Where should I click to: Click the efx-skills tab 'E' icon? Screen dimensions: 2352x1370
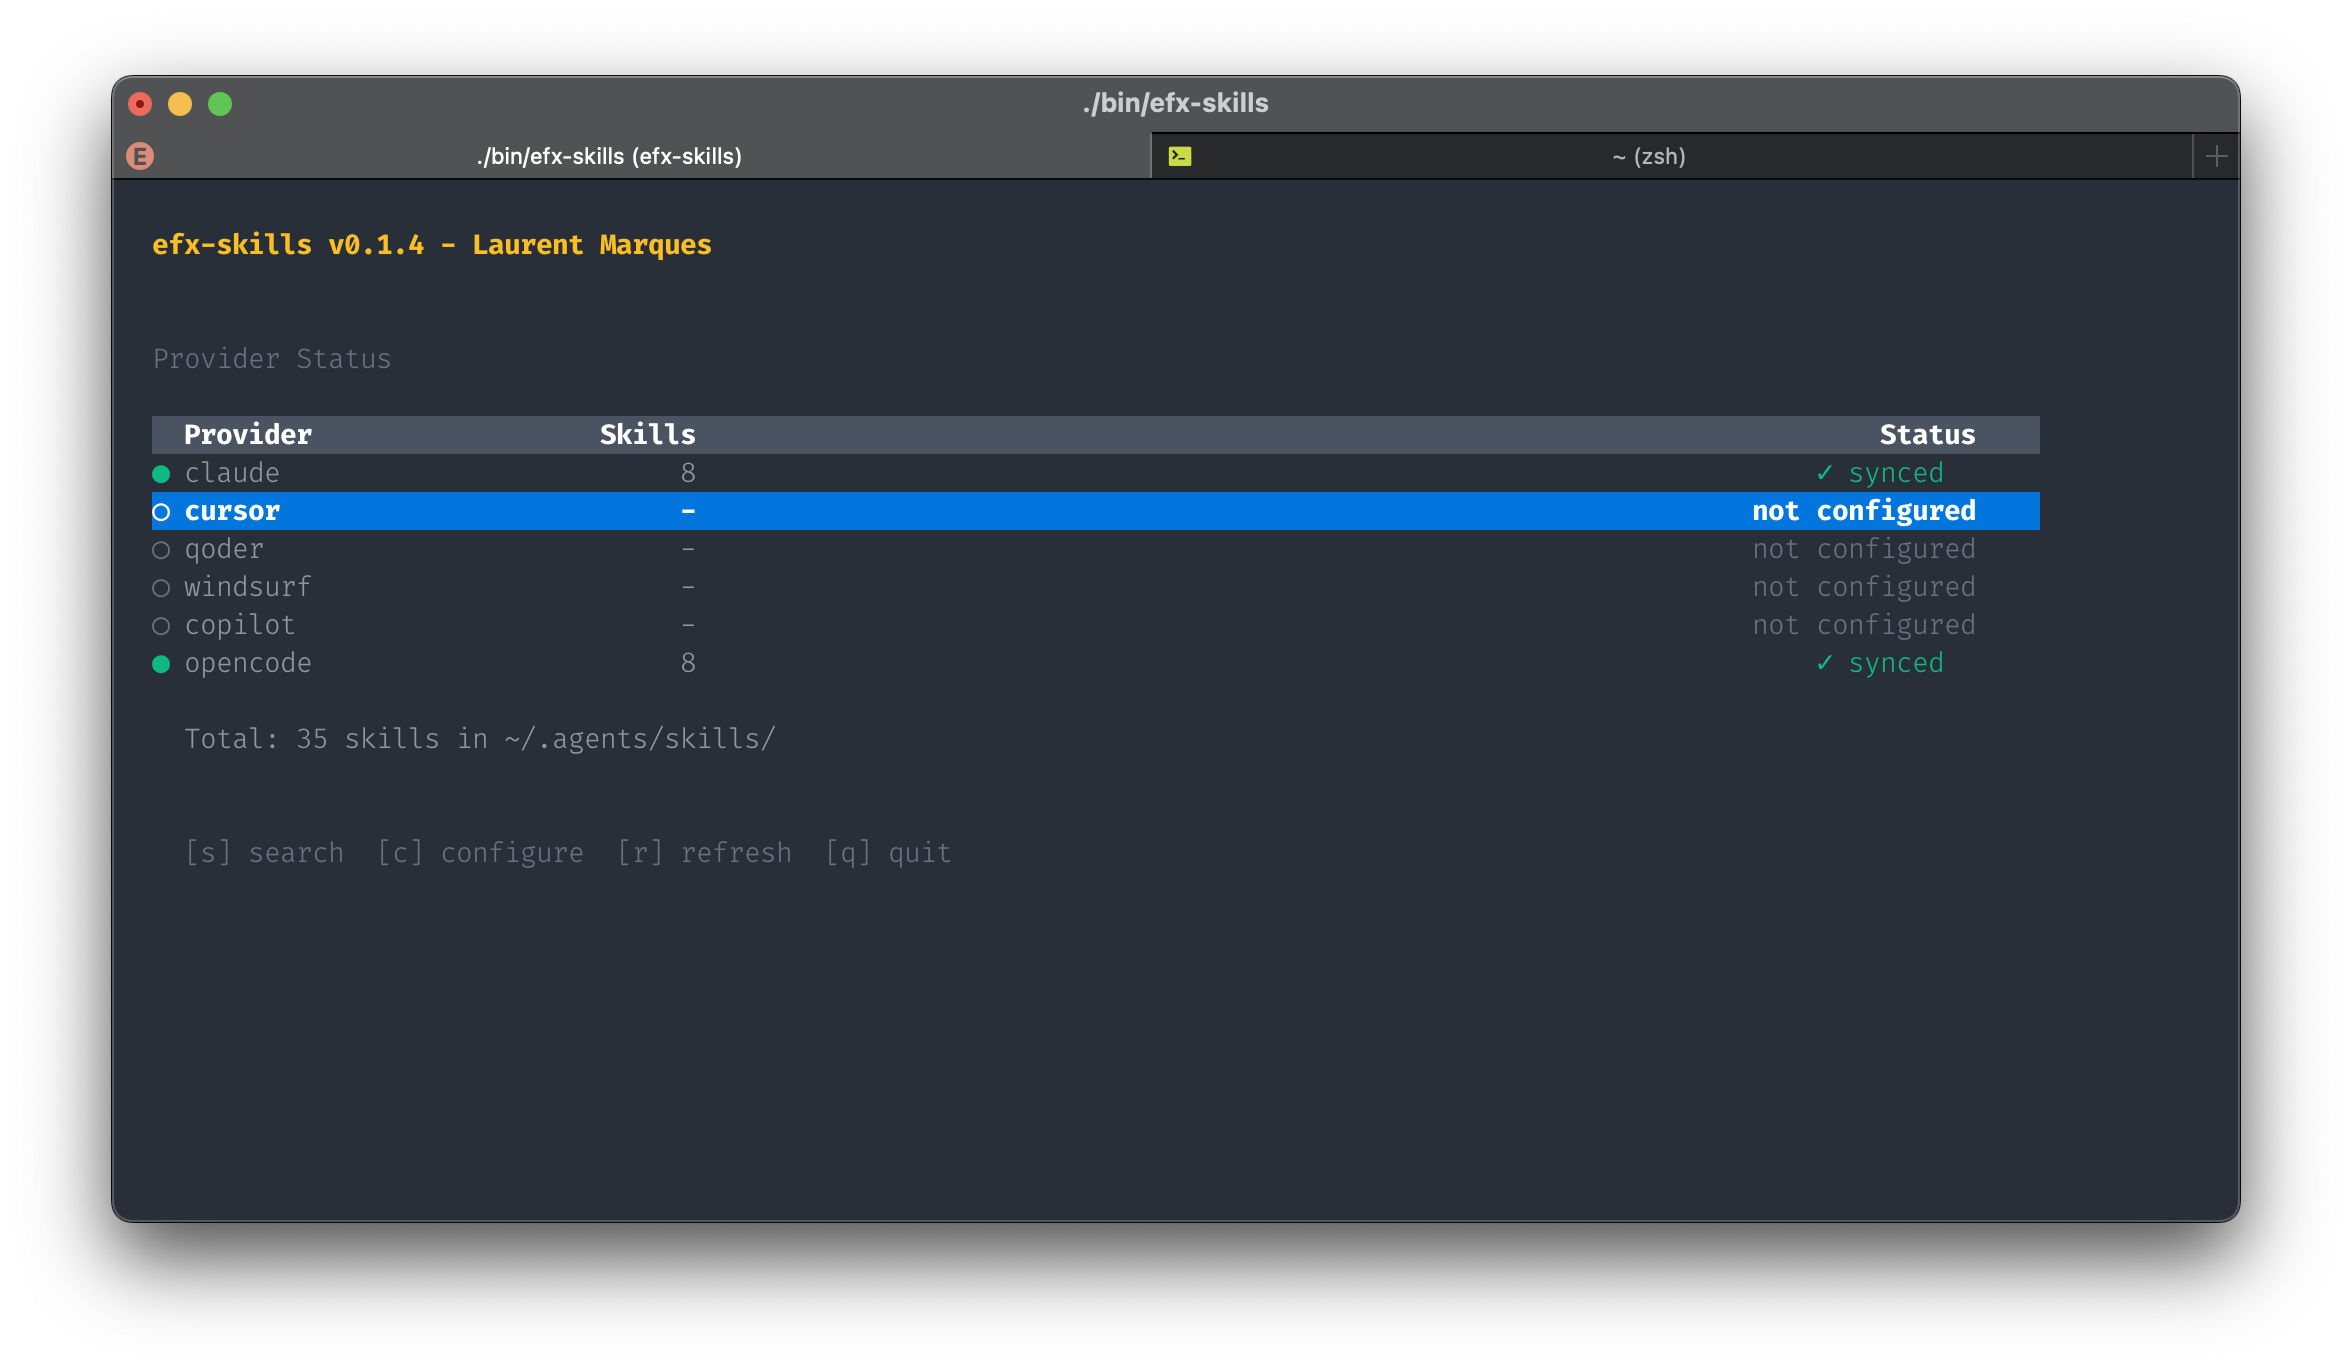[x=140, y=156]
